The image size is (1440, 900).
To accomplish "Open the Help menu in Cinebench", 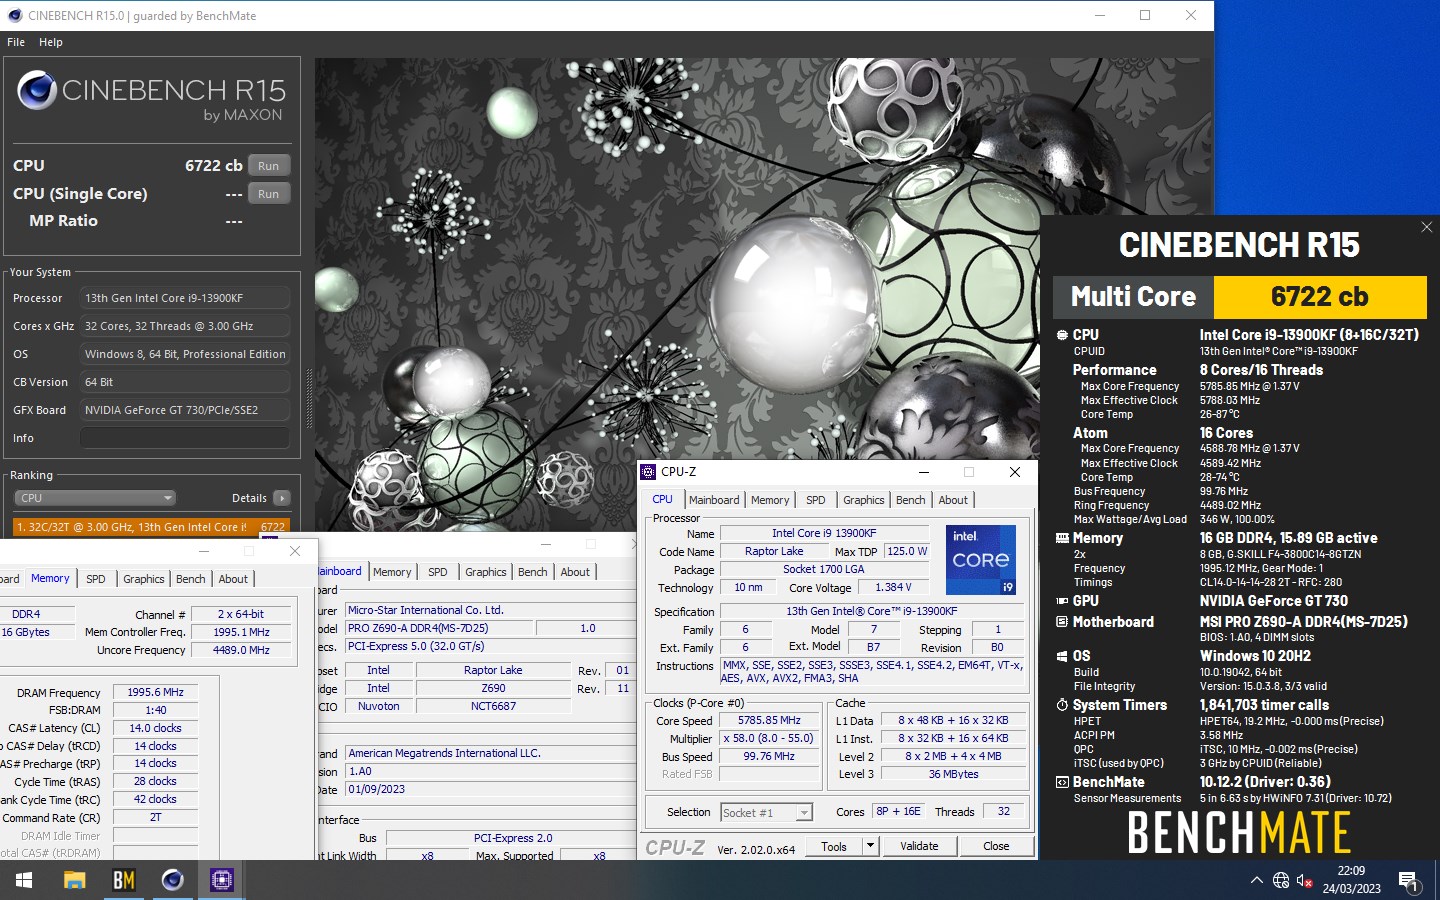I will click(51, 42).
